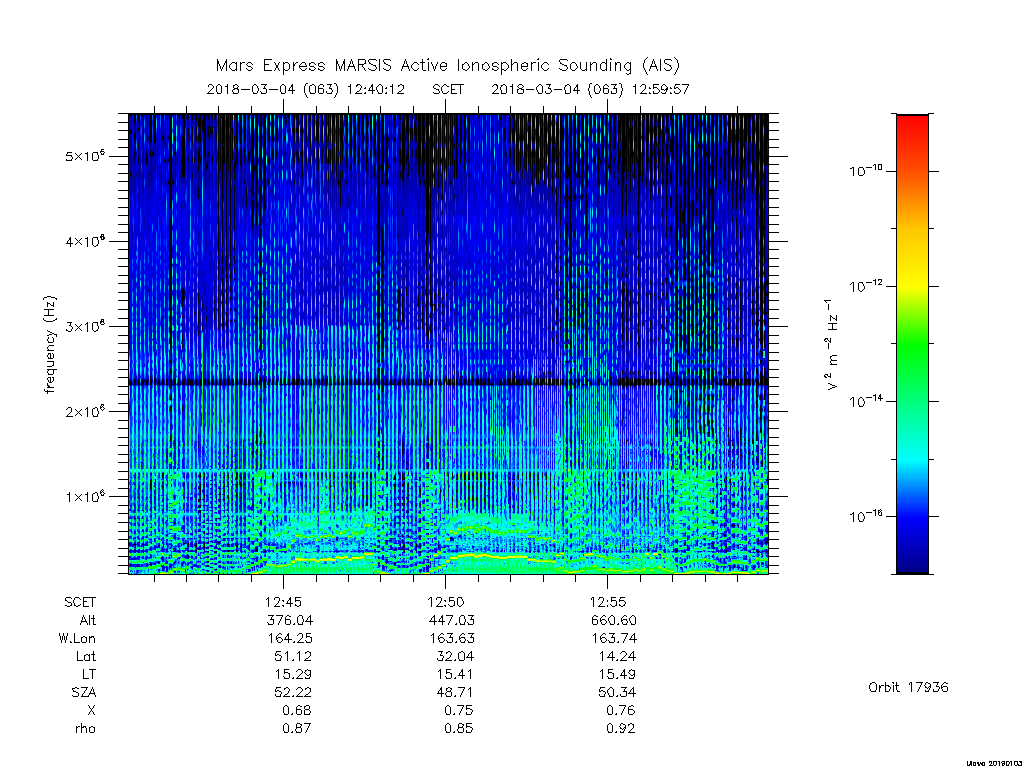This screenshot has height=768, width=1024.
Task: Click the 'X' row label
Action: click(x=91, y=710)
